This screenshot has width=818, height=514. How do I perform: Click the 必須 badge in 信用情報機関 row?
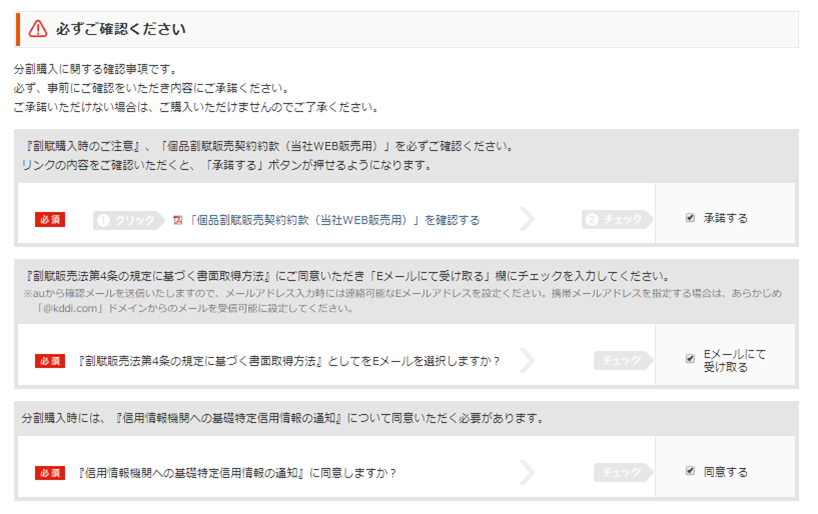point(50,473)
